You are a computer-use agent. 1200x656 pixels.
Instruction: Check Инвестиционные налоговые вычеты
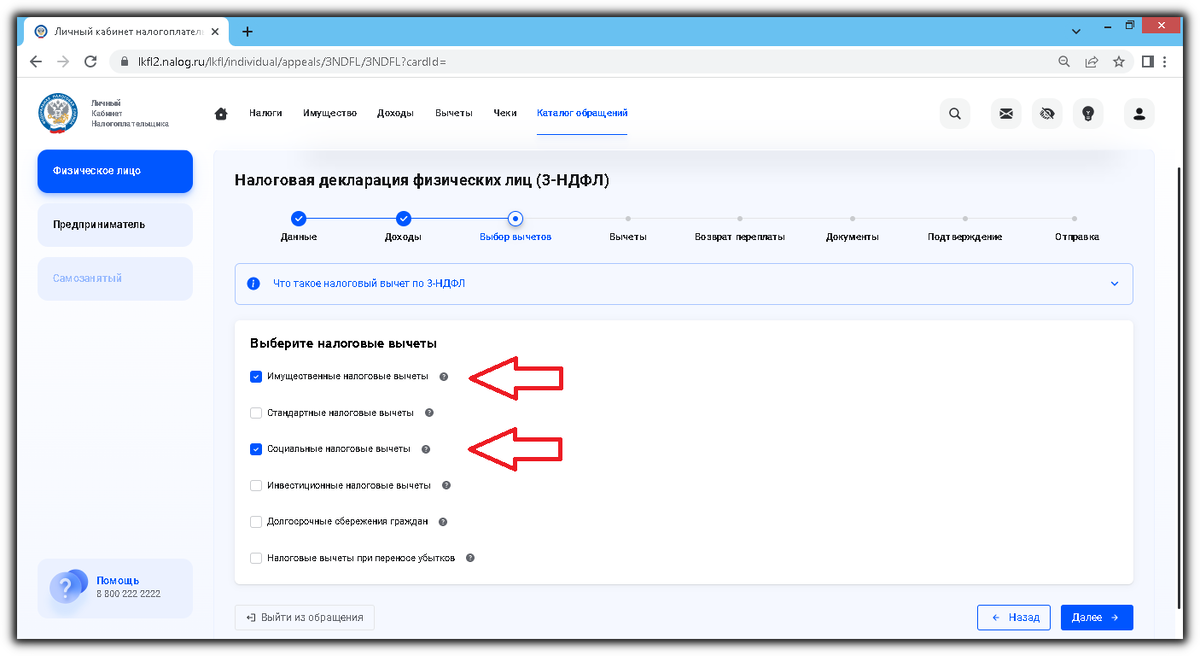tap(256, 485)
